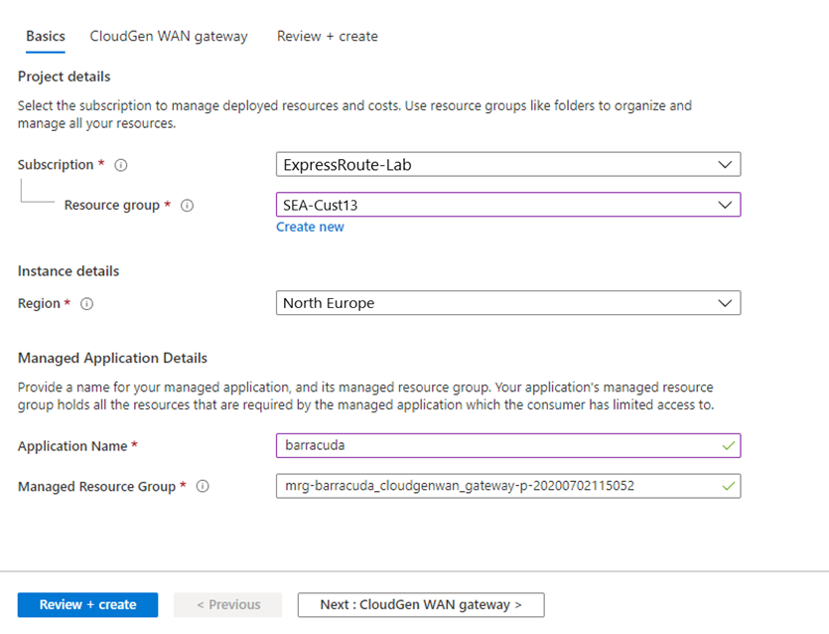The image size is (829, 634).
Task: Switch to the Basics tab
Action: coord(46,36)
